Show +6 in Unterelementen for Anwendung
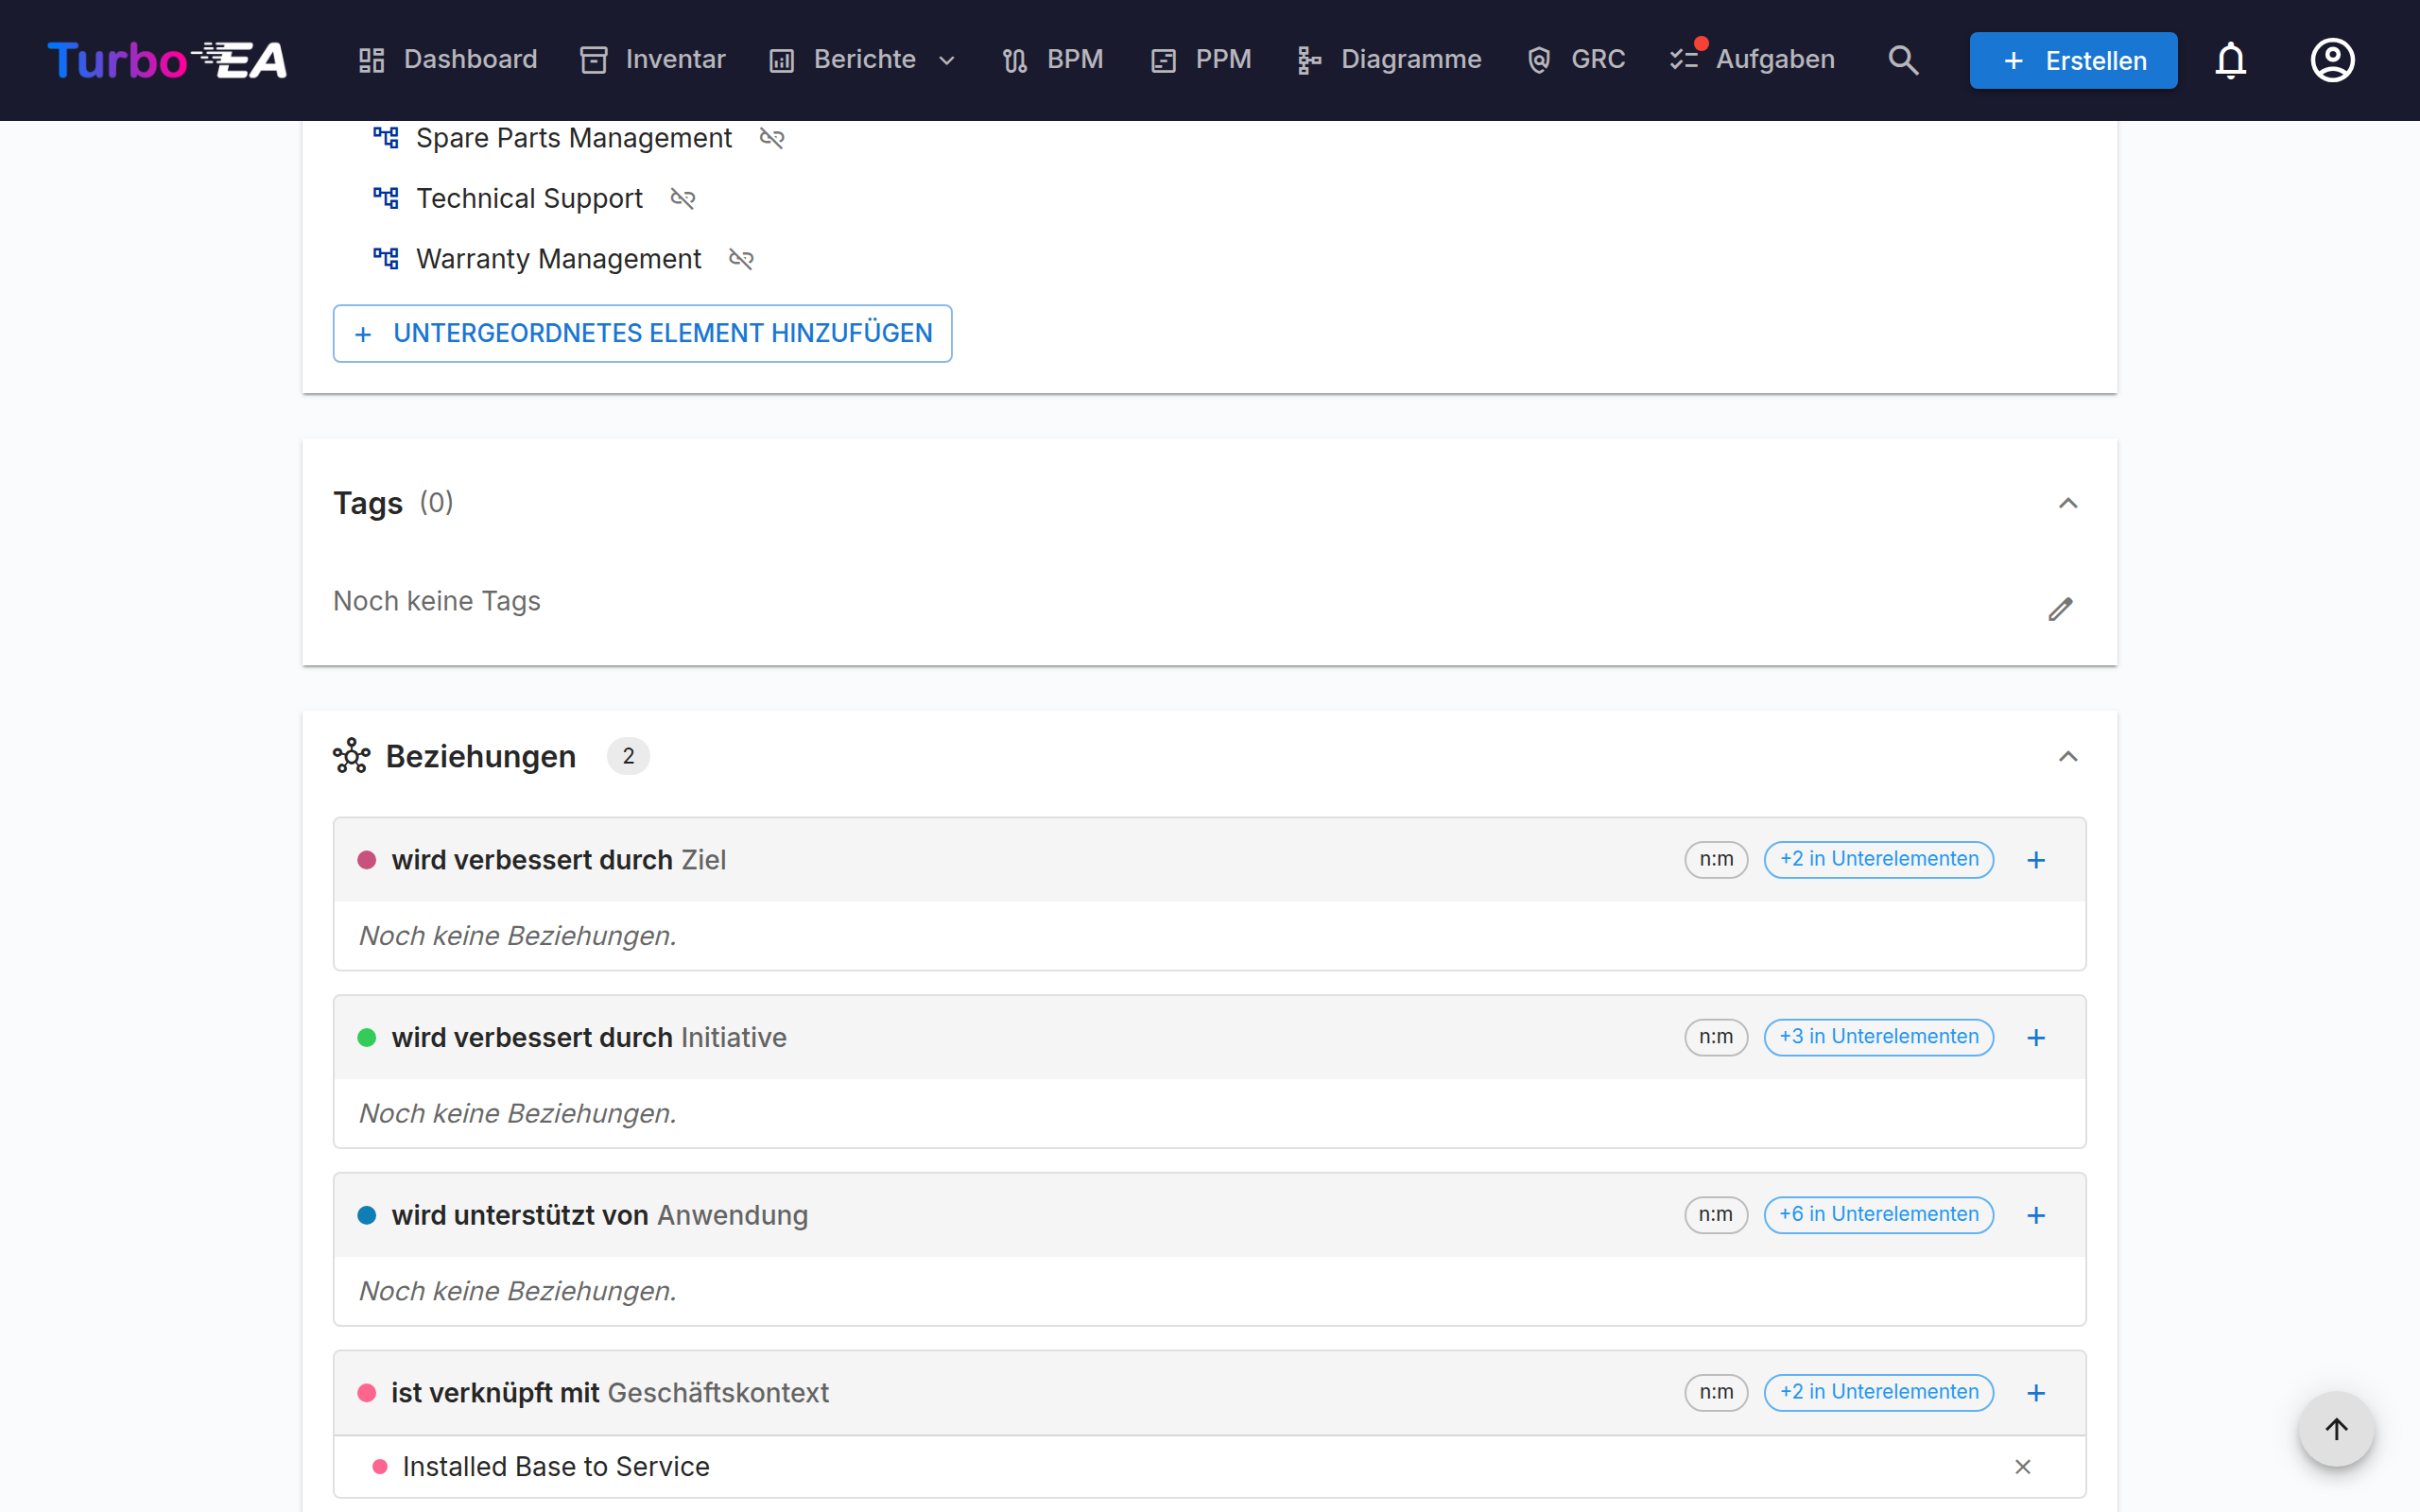 [1878, 1215]
